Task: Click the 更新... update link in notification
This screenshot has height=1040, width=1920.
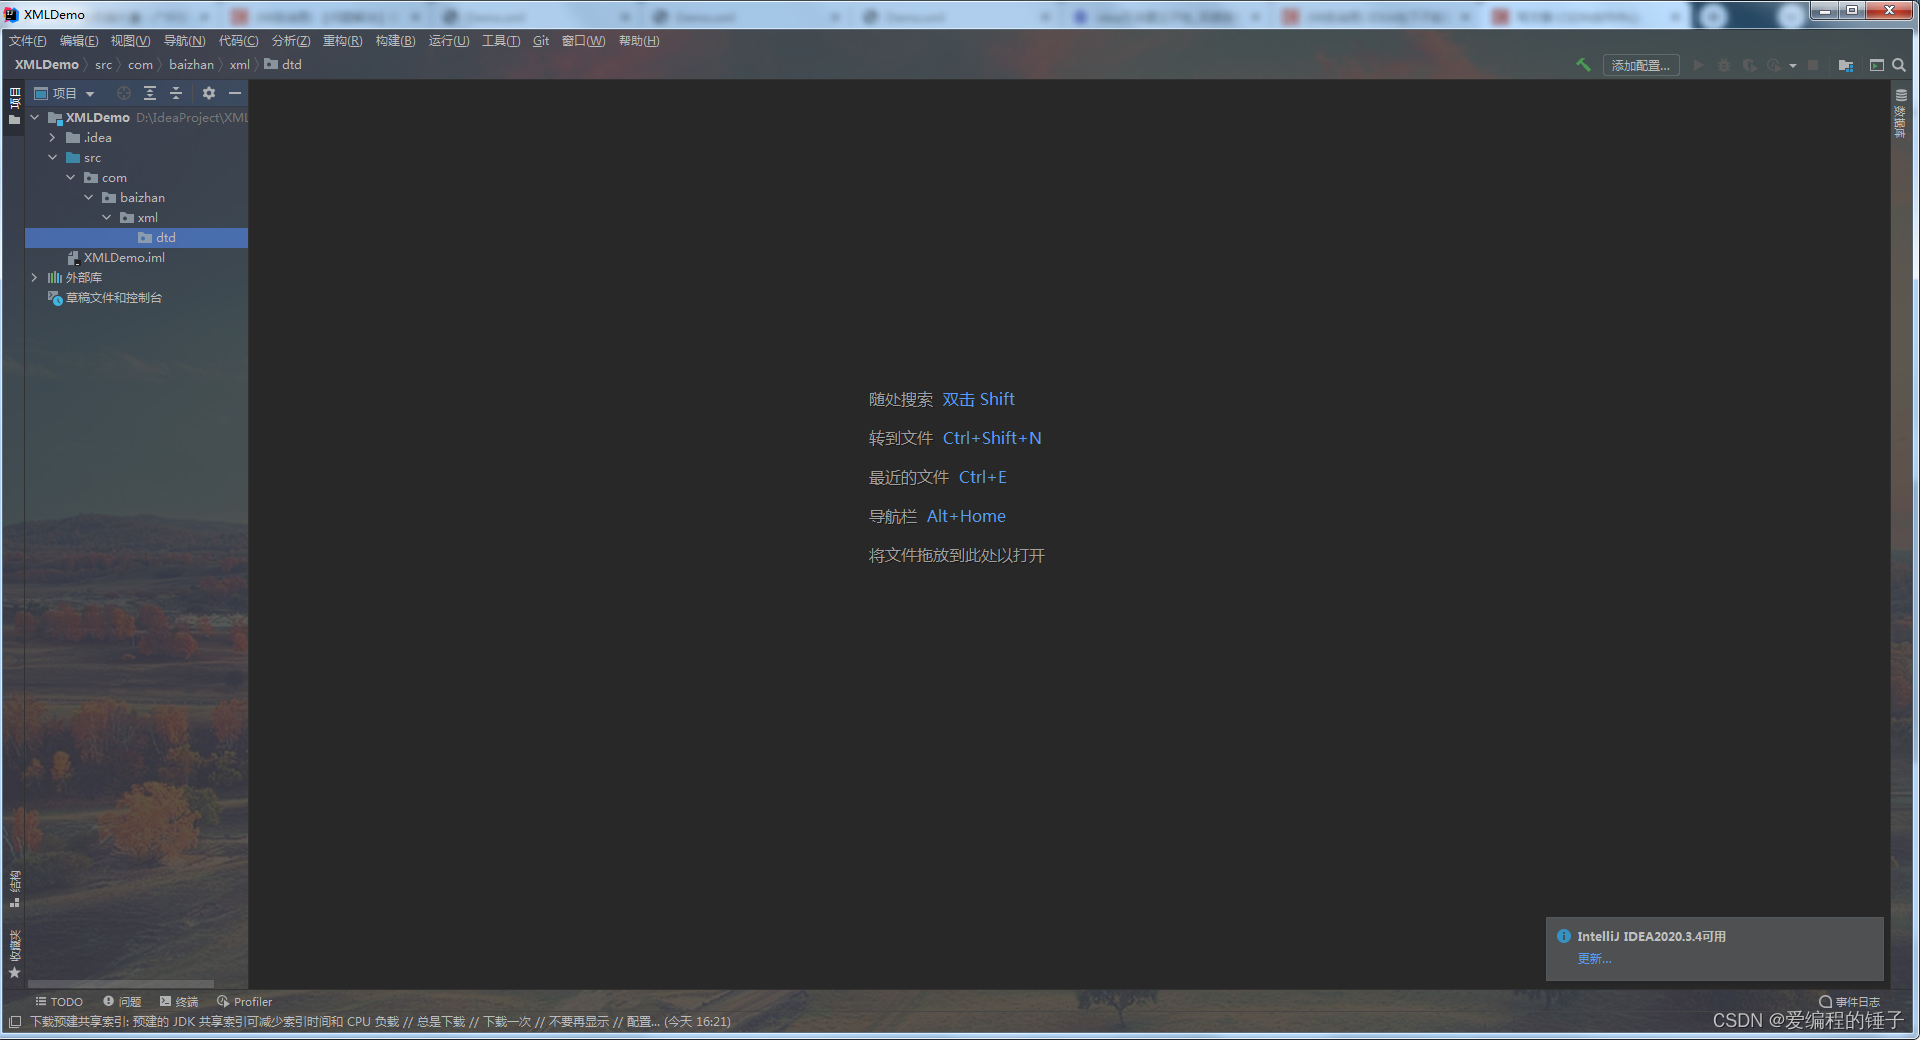Action: pos(1594,958)
